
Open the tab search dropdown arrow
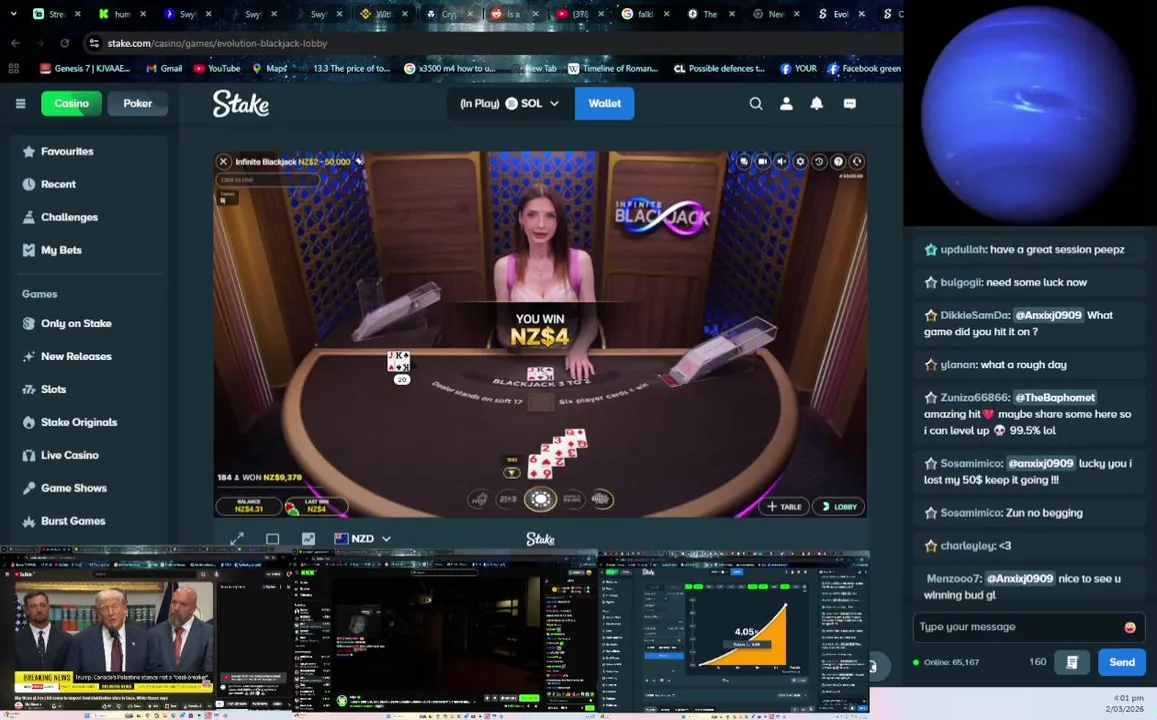click(13, 13)
